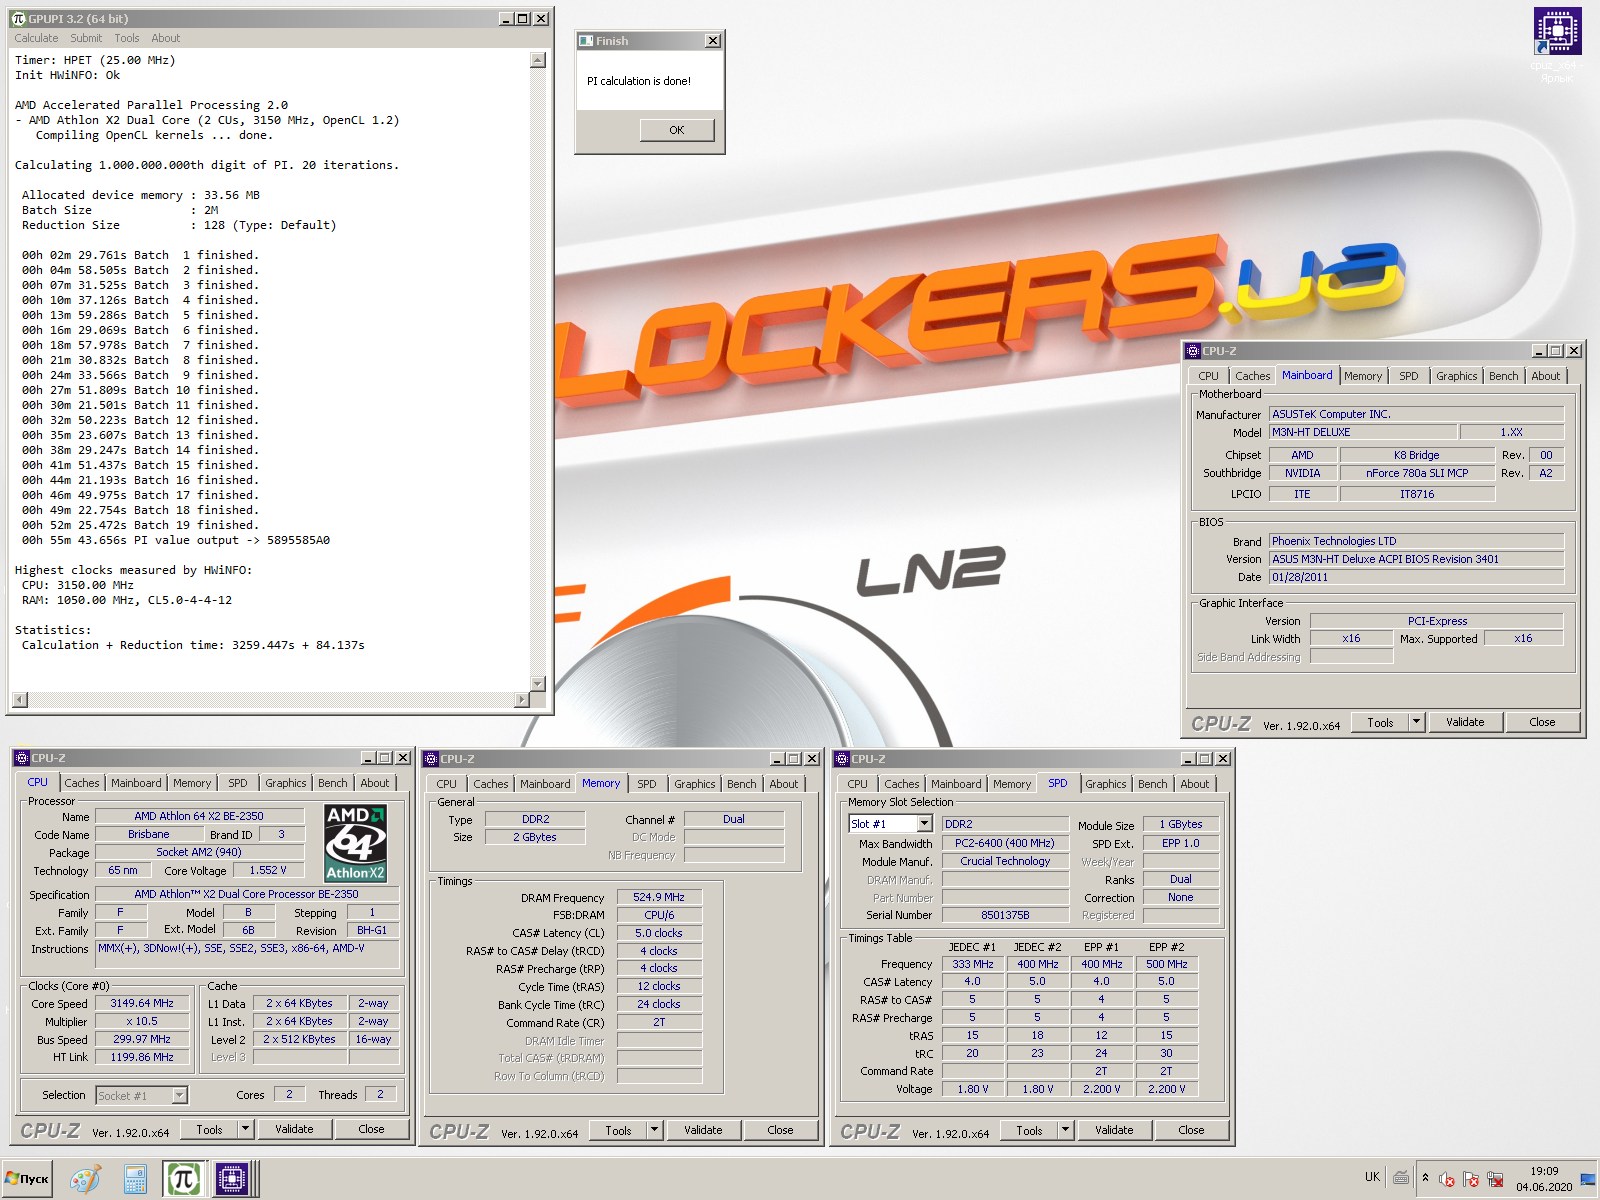Click the Core Speed value 3149.64 MHz
This screenshot has height=1200, width=1600.
click(x=142, y=1003)
